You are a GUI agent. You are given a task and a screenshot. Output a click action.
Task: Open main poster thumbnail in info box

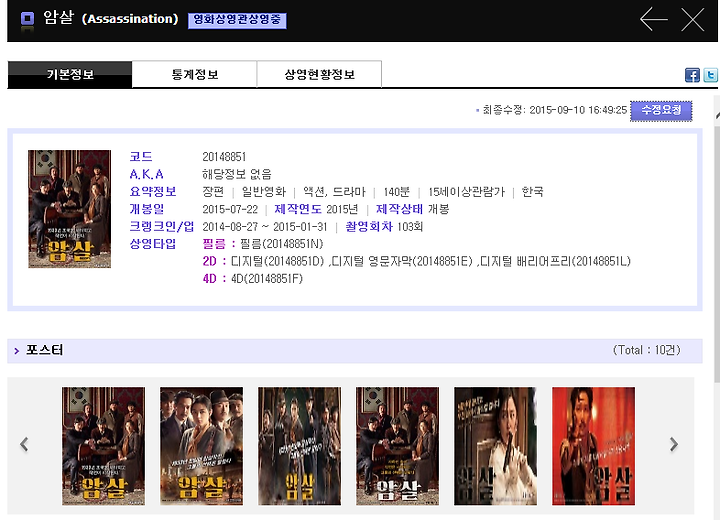point(69,209)
